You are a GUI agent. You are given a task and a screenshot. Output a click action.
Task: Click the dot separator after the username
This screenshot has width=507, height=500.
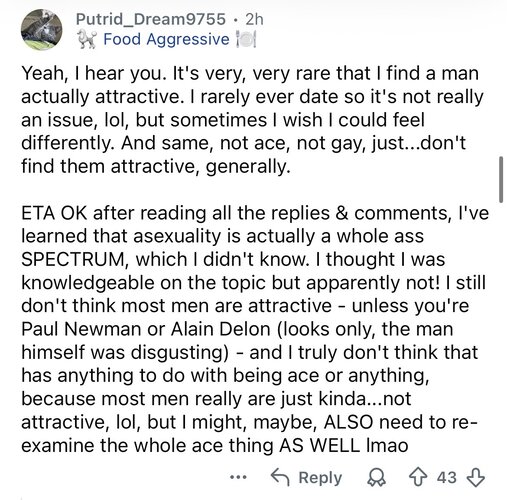click(236, 20)
